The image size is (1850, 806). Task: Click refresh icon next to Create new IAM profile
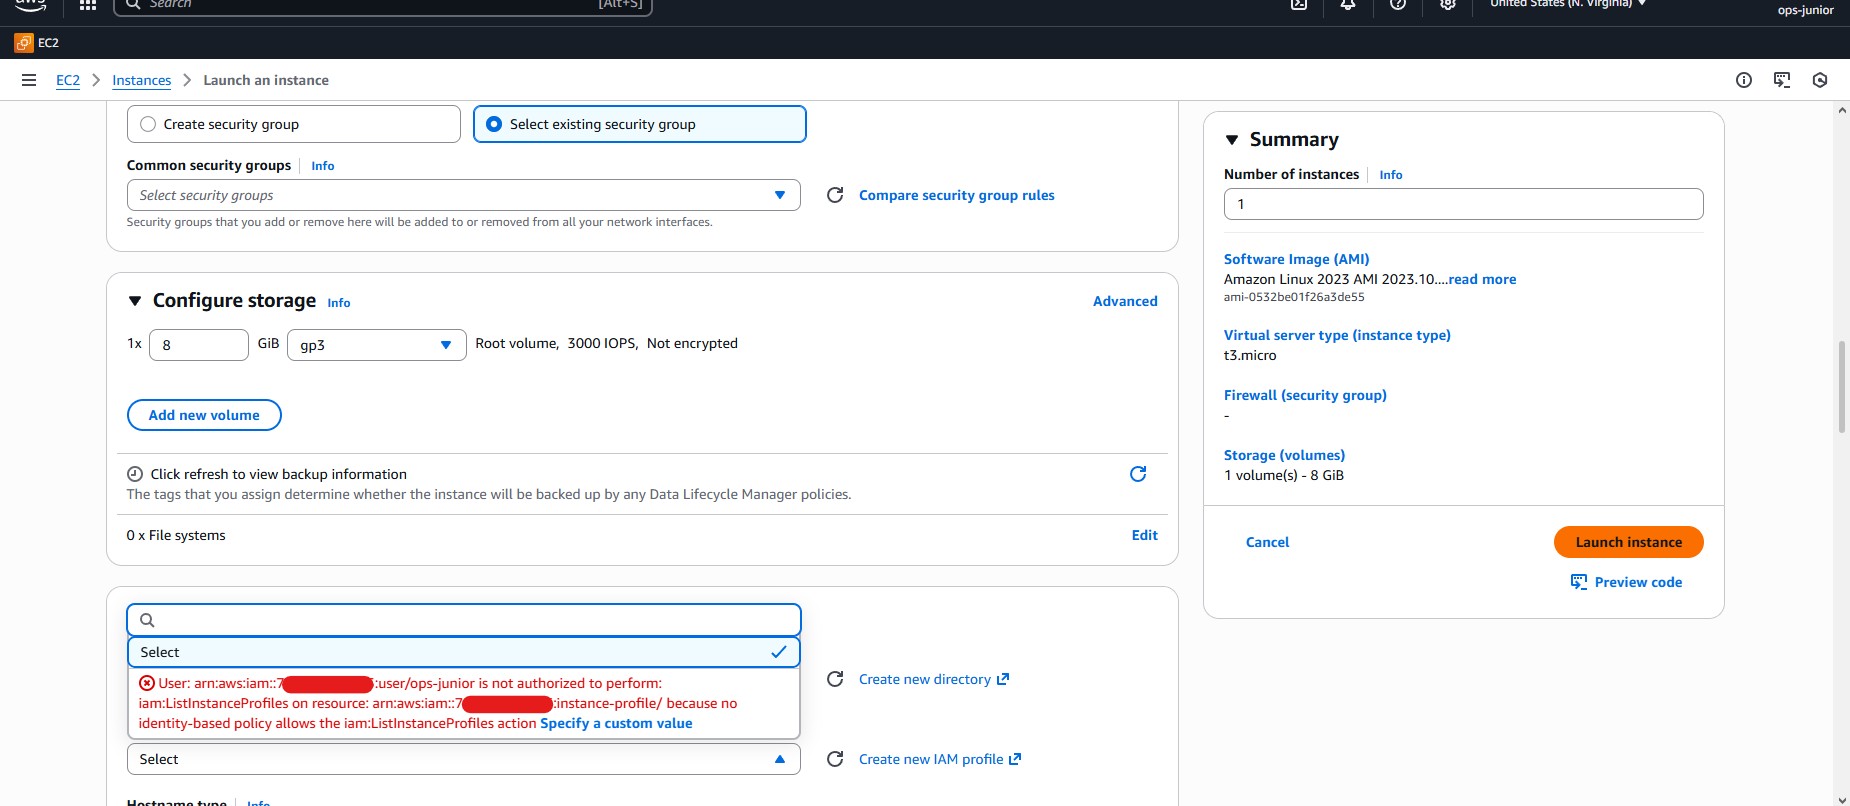point(835,759)
